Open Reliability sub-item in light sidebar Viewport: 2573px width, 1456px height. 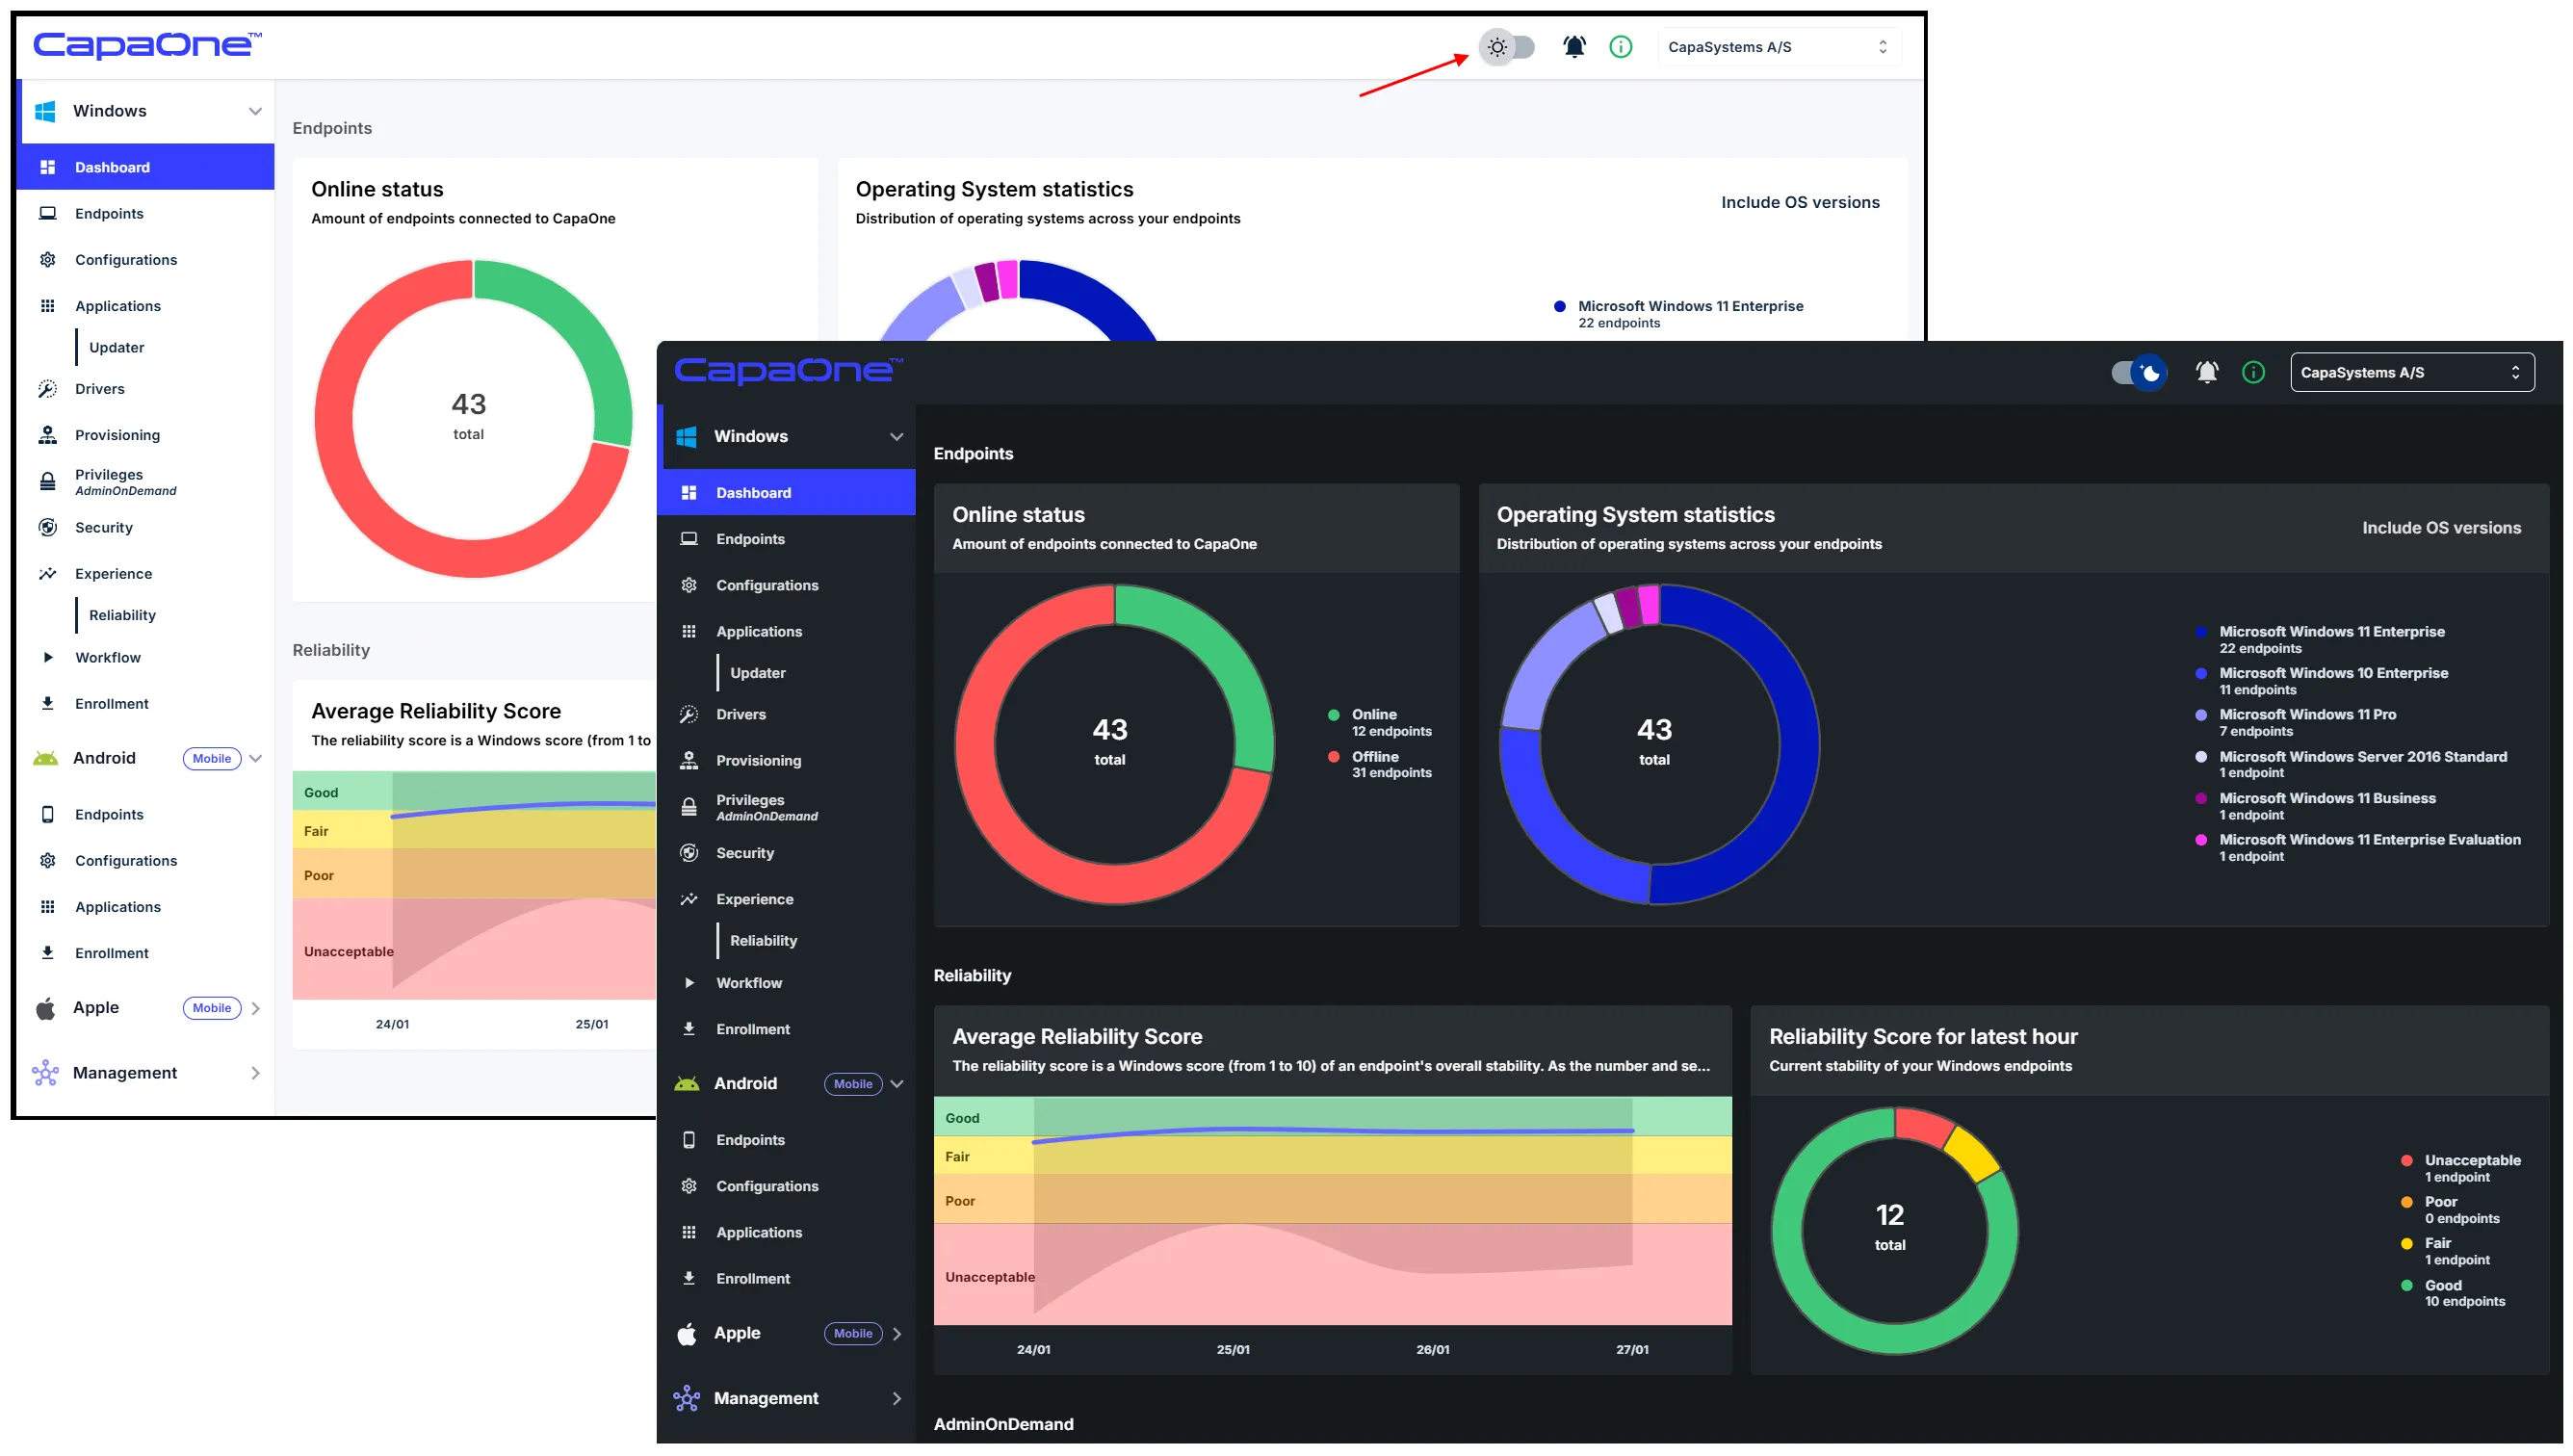click(x=122, y=615)
